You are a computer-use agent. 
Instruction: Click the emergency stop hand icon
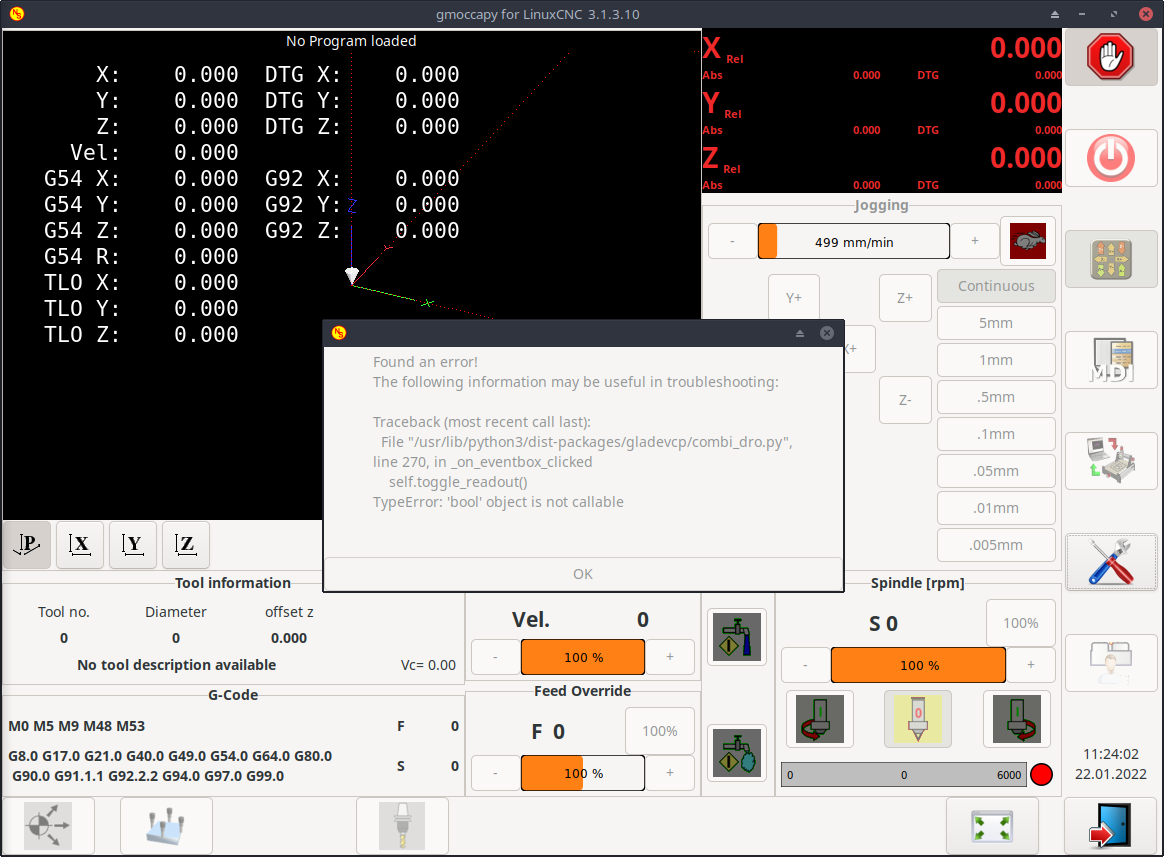pos(1111,56)
